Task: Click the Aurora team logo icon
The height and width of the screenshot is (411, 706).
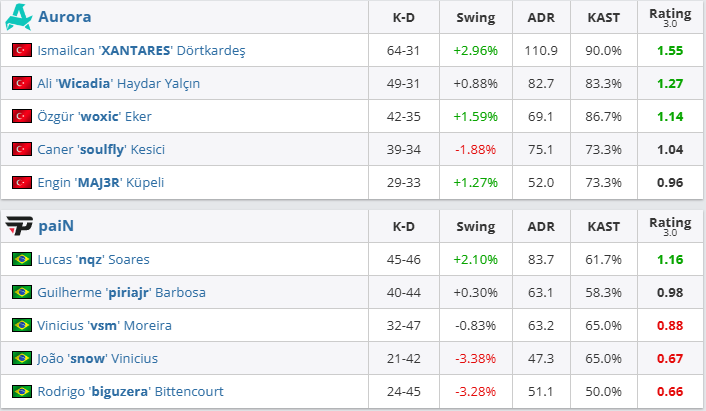Action: click(19, 17)
